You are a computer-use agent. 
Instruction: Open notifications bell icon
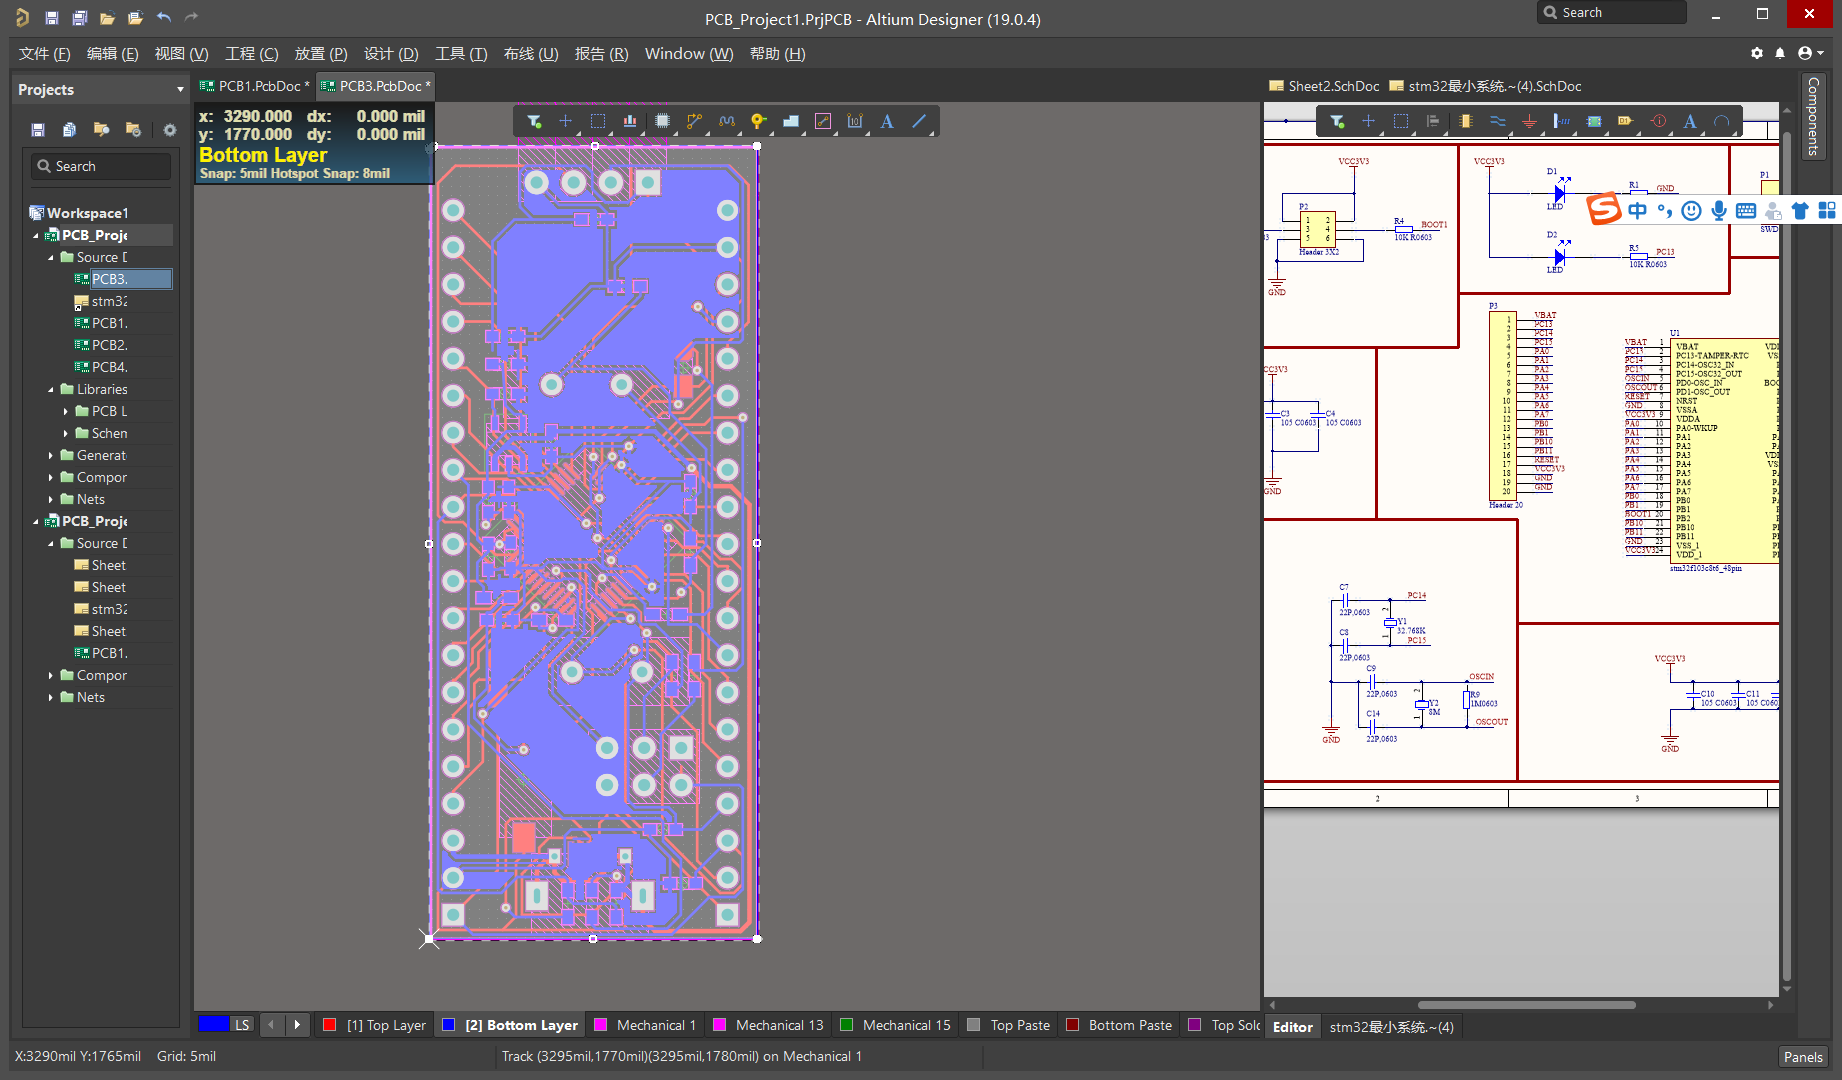1780,53
